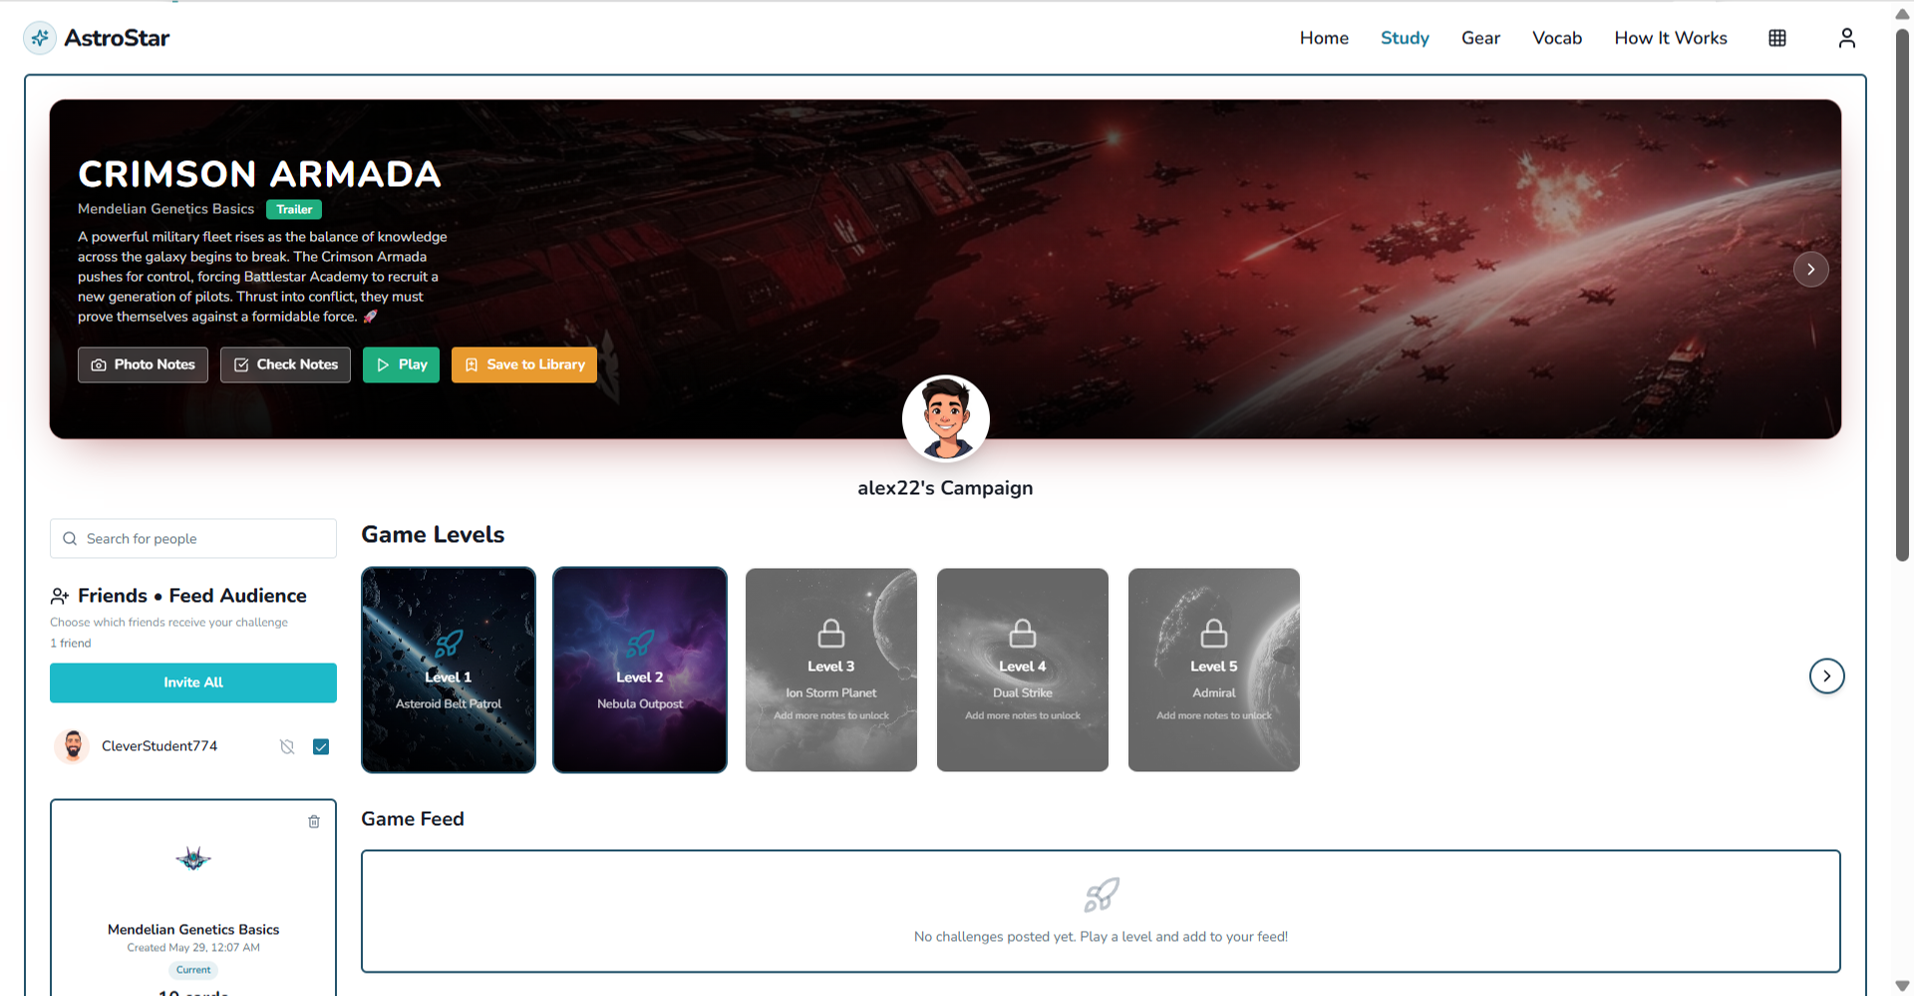The image size is (1914, 996).
Task: Click the green Trailer badge
Action: (294, 209)
